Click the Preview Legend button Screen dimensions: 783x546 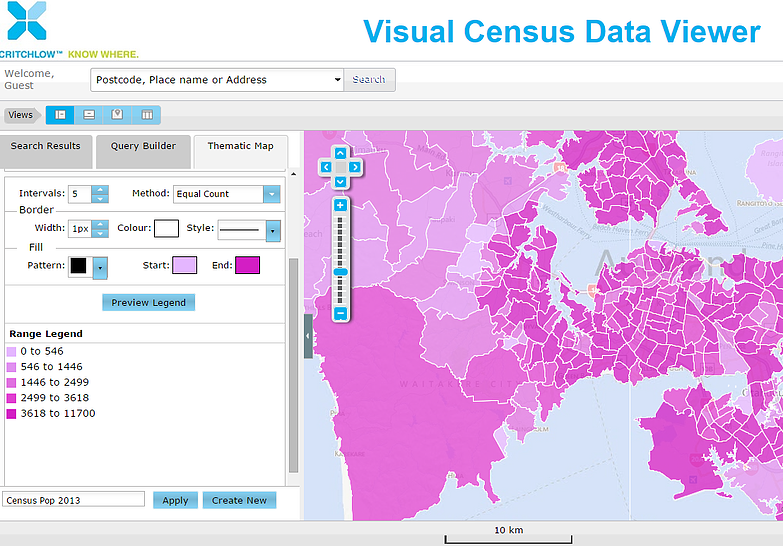click(148, 303)
